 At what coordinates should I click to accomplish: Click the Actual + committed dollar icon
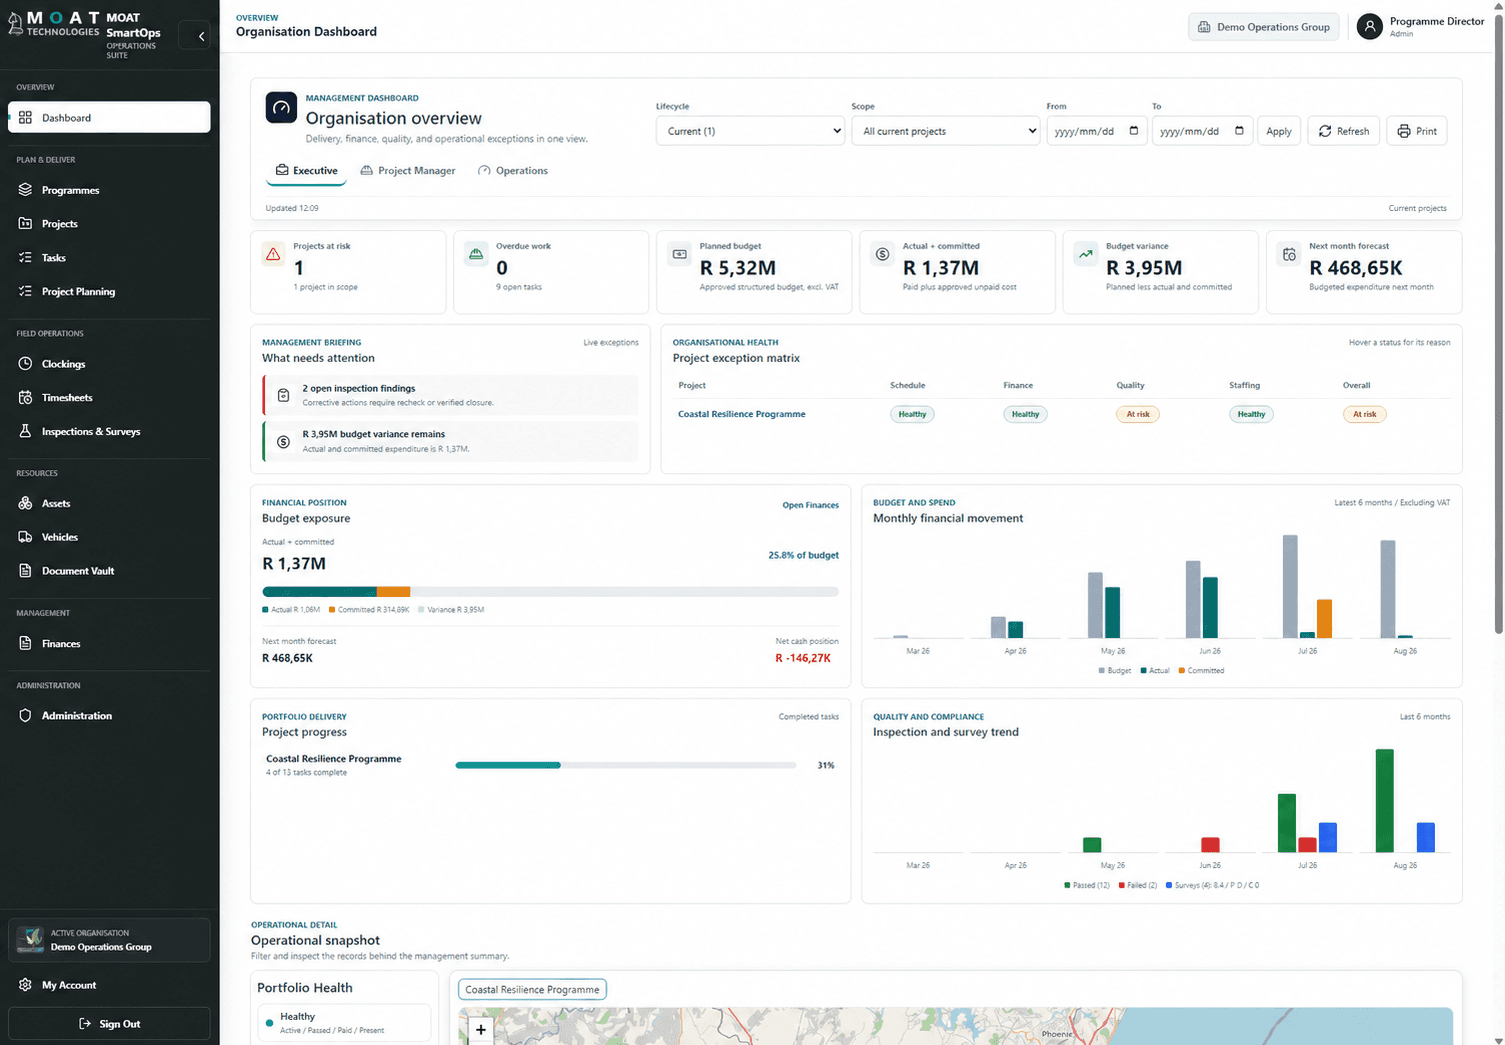[x=882, y=255]
